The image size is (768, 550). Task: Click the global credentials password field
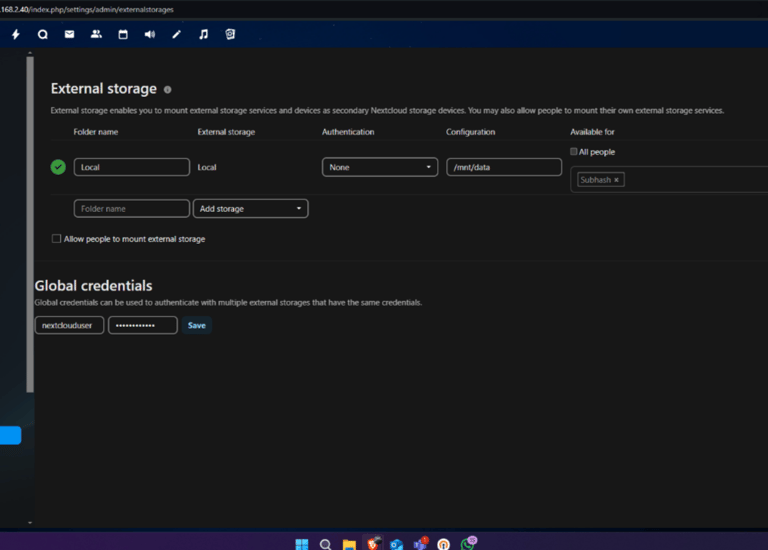coord(143,325)
